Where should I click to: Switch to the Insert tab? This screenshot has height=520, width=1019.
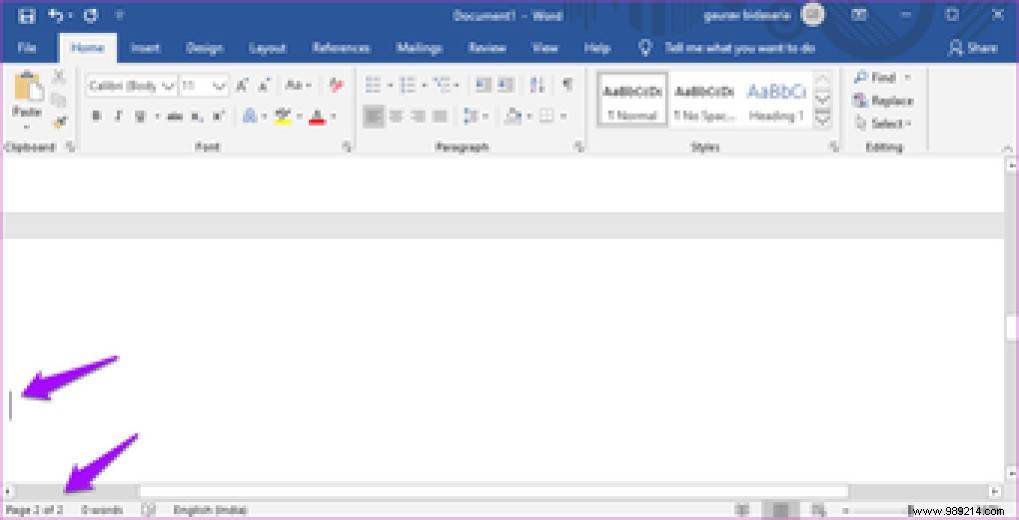tap(145, 48)
